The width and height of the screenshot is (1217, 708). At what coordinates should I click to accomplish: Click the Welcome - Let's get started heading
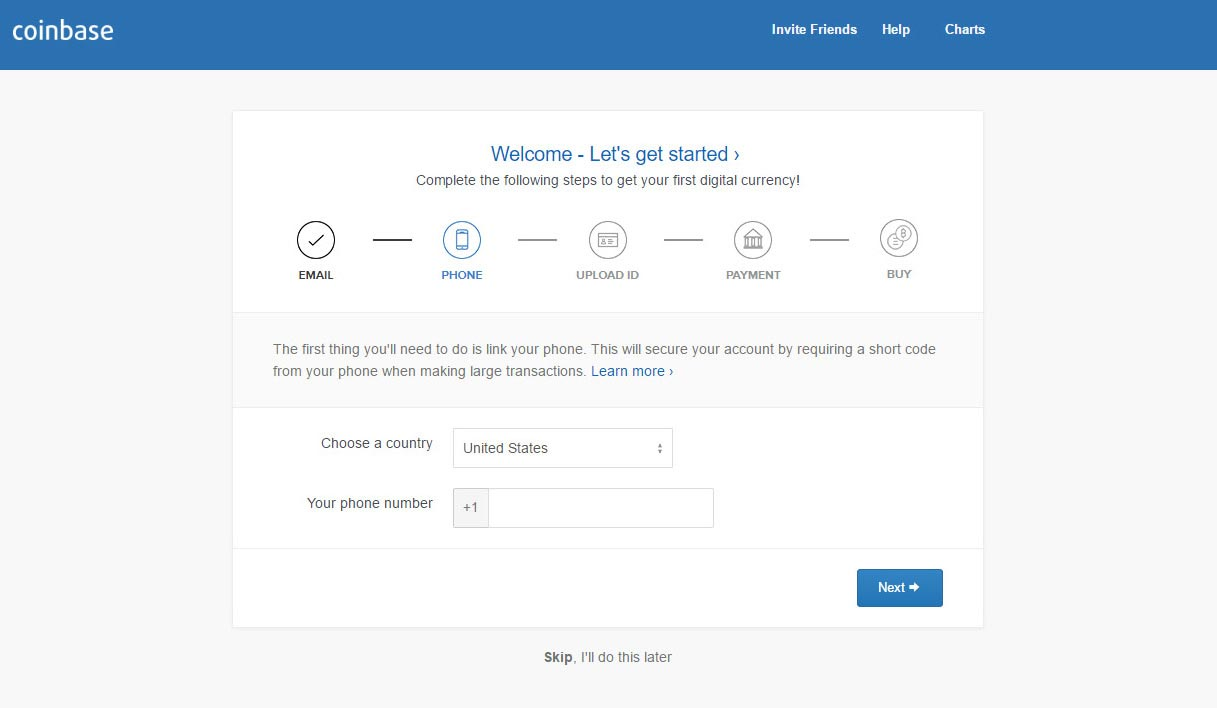pos(615,154)
